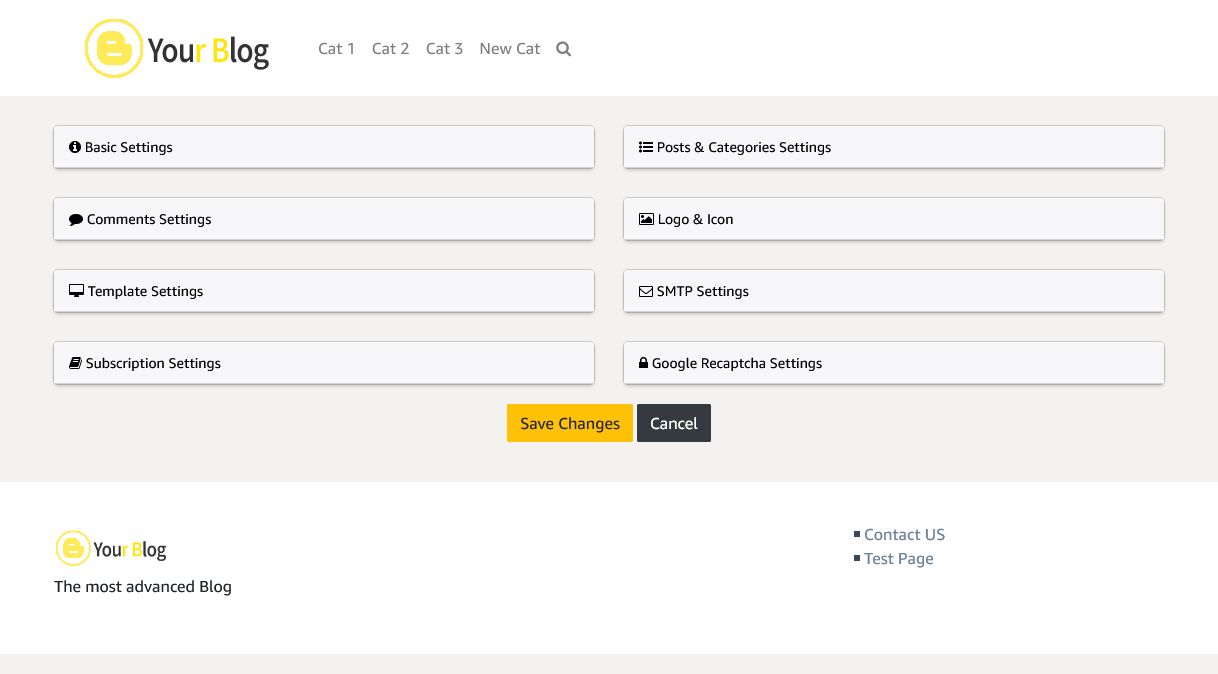1218x674 pixels.
Task: Click the speech bubble Comments icon
Action: pyautogui.click(x=76, y=219)
